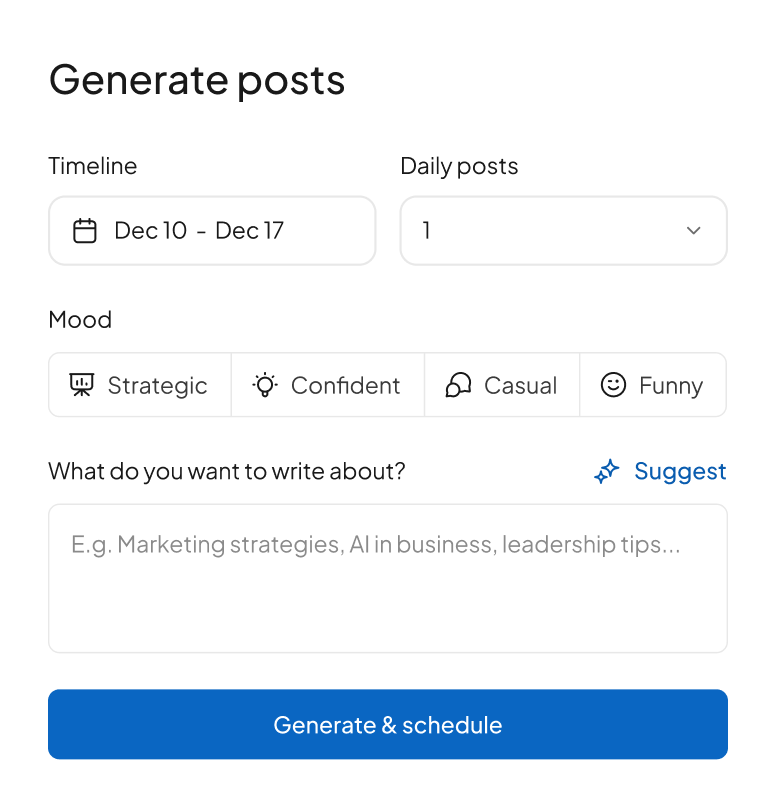Screen dimensions: 776x808
Task: Click the sparkles icon next to Suggest
Action: coord(607,471)
